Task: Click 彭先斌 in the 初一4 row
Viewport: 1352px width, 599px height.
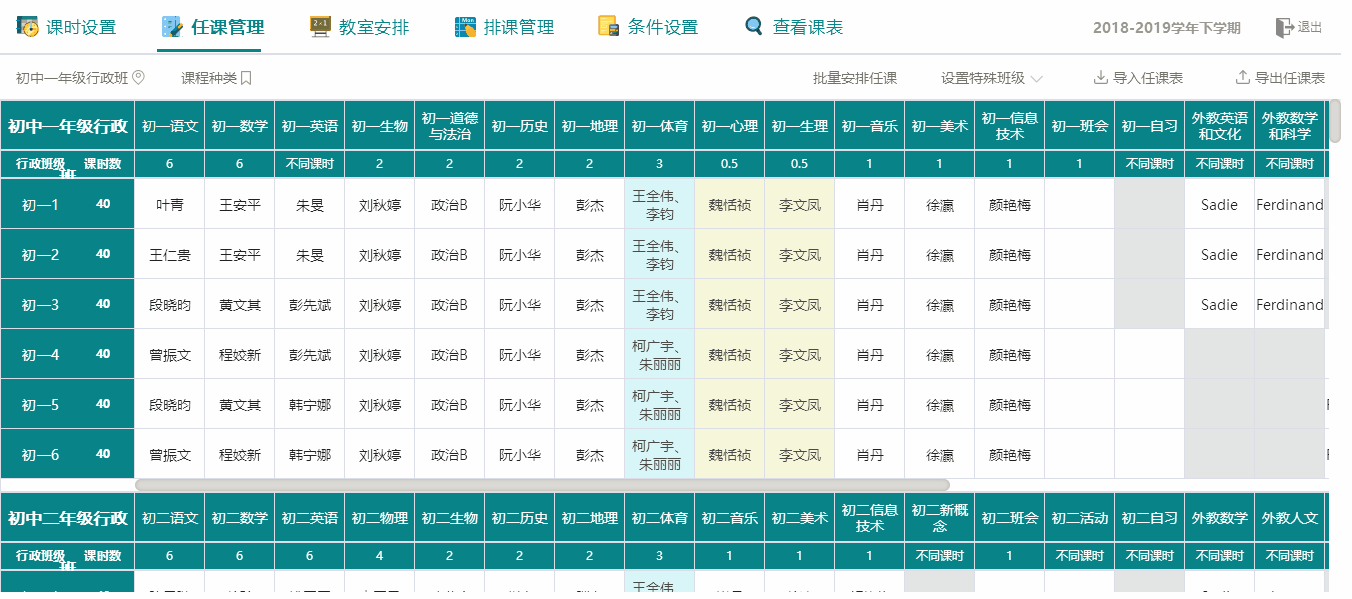Action: coord(310,354)
